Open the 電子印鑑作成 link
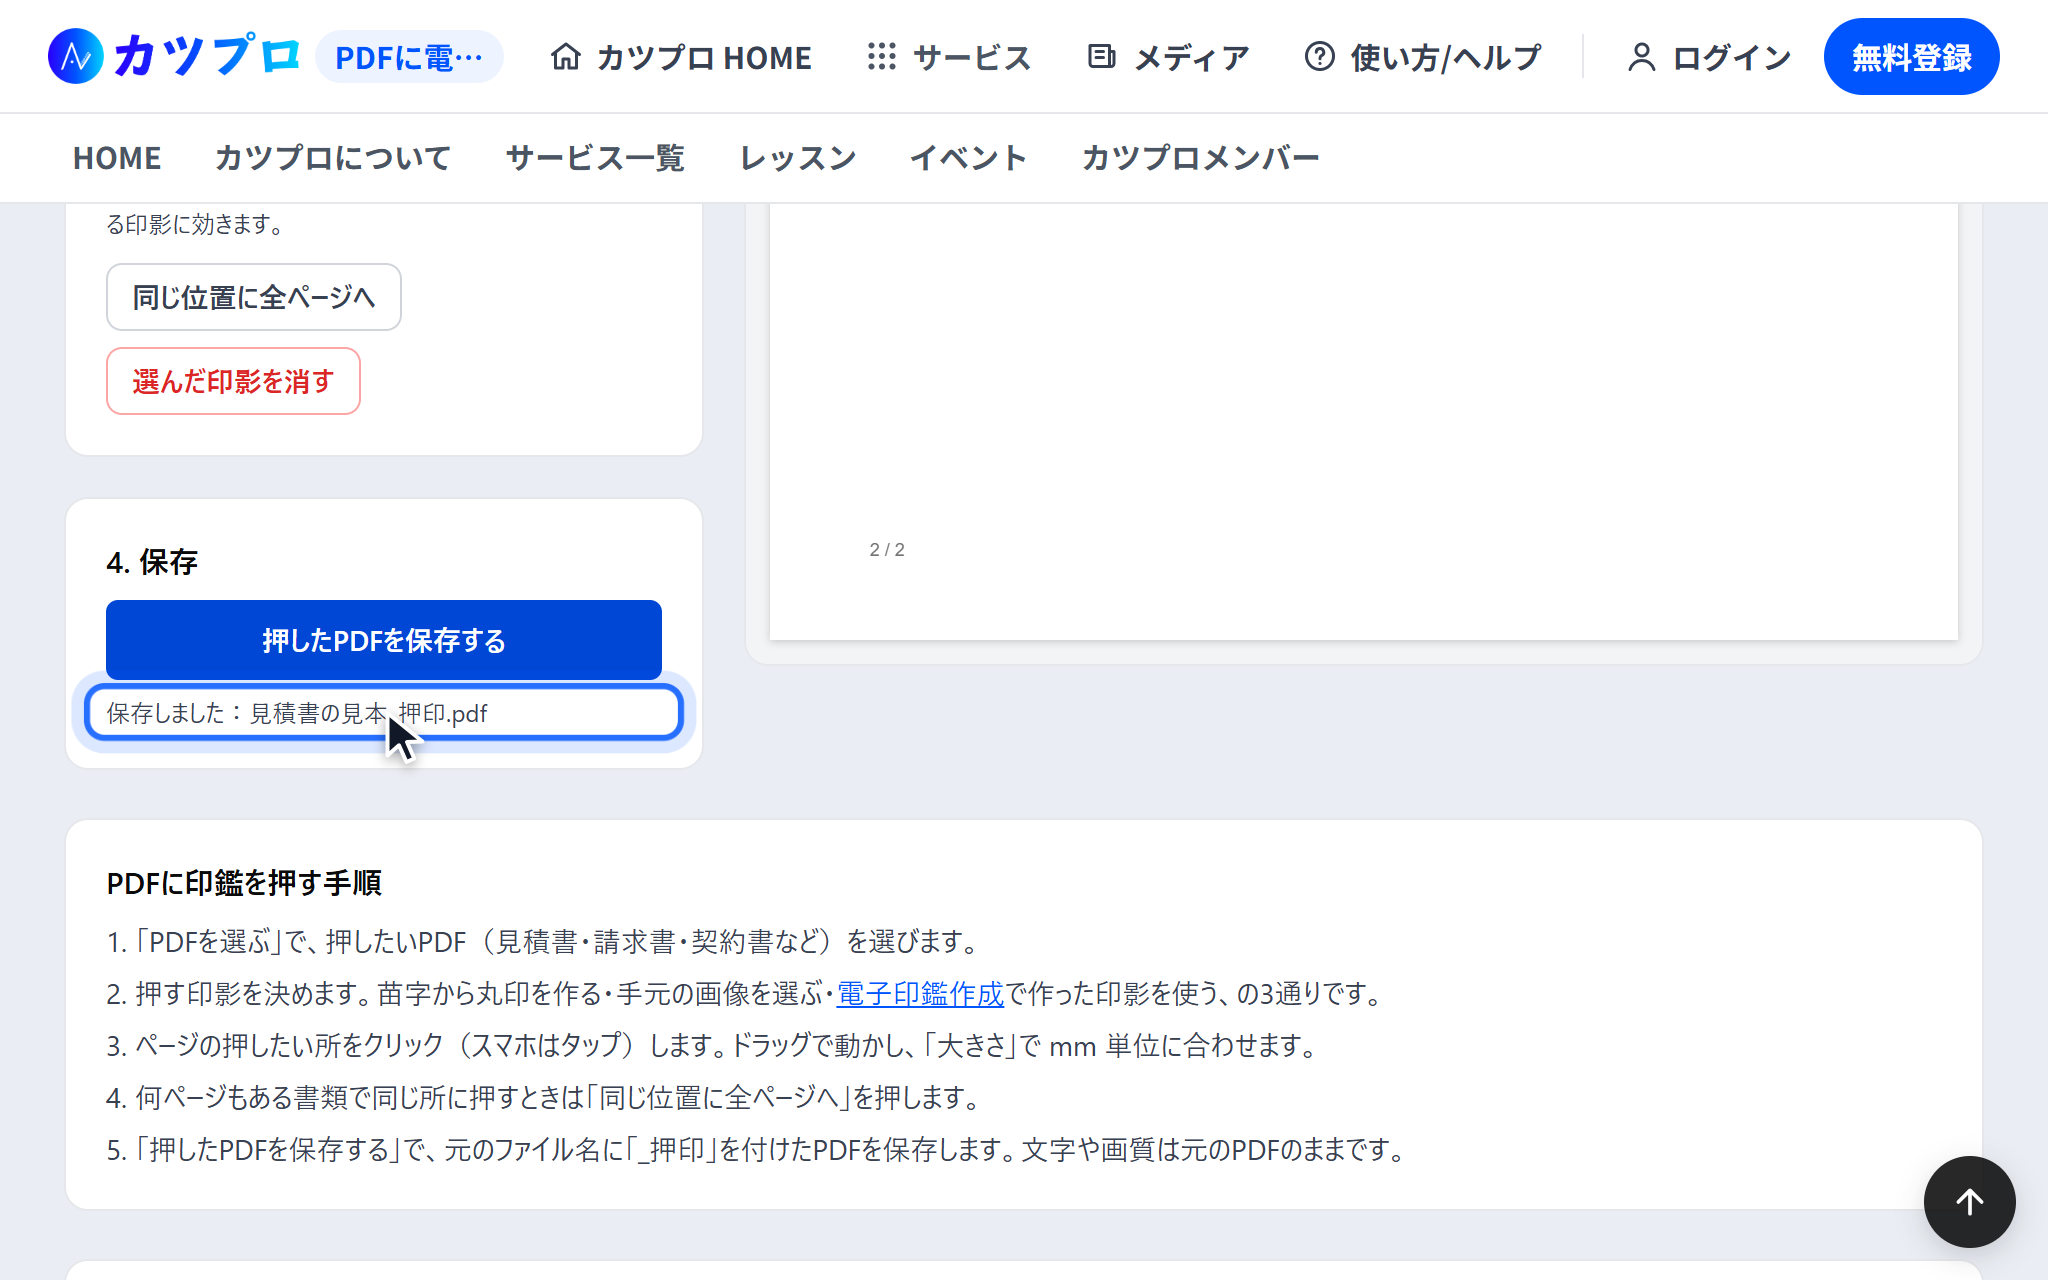This screenshot has height=1280, width=2048. (920, 994)
